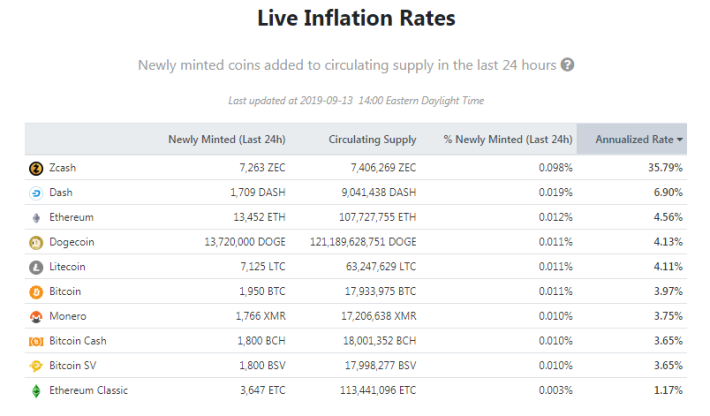Click the Ethereum diamond icon

click(36, 218)
